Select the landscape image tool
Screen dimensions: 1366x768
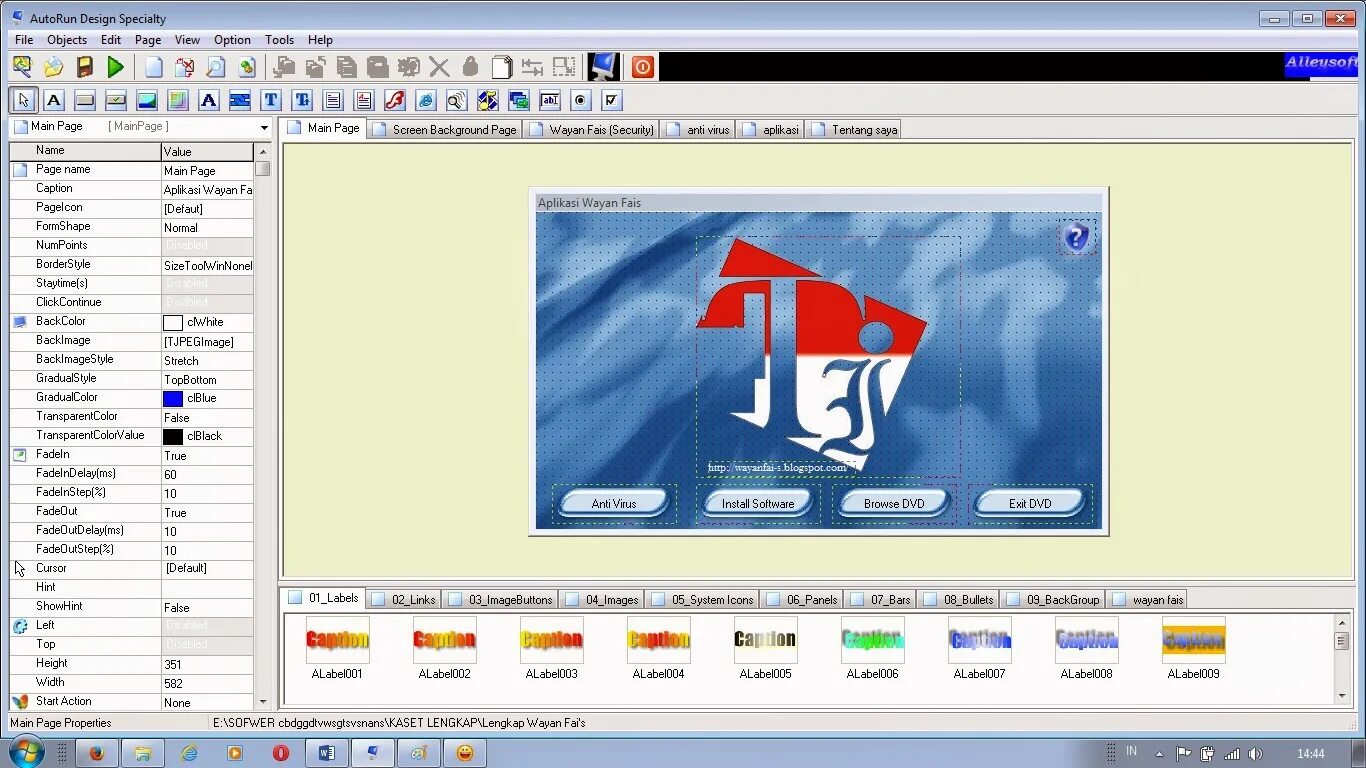147,100
